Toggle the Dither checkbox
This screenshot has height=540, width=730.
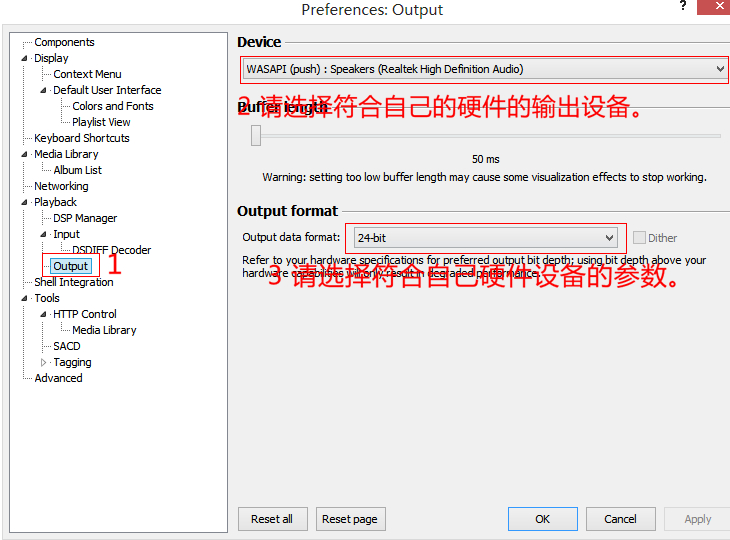tap(639, 238)
